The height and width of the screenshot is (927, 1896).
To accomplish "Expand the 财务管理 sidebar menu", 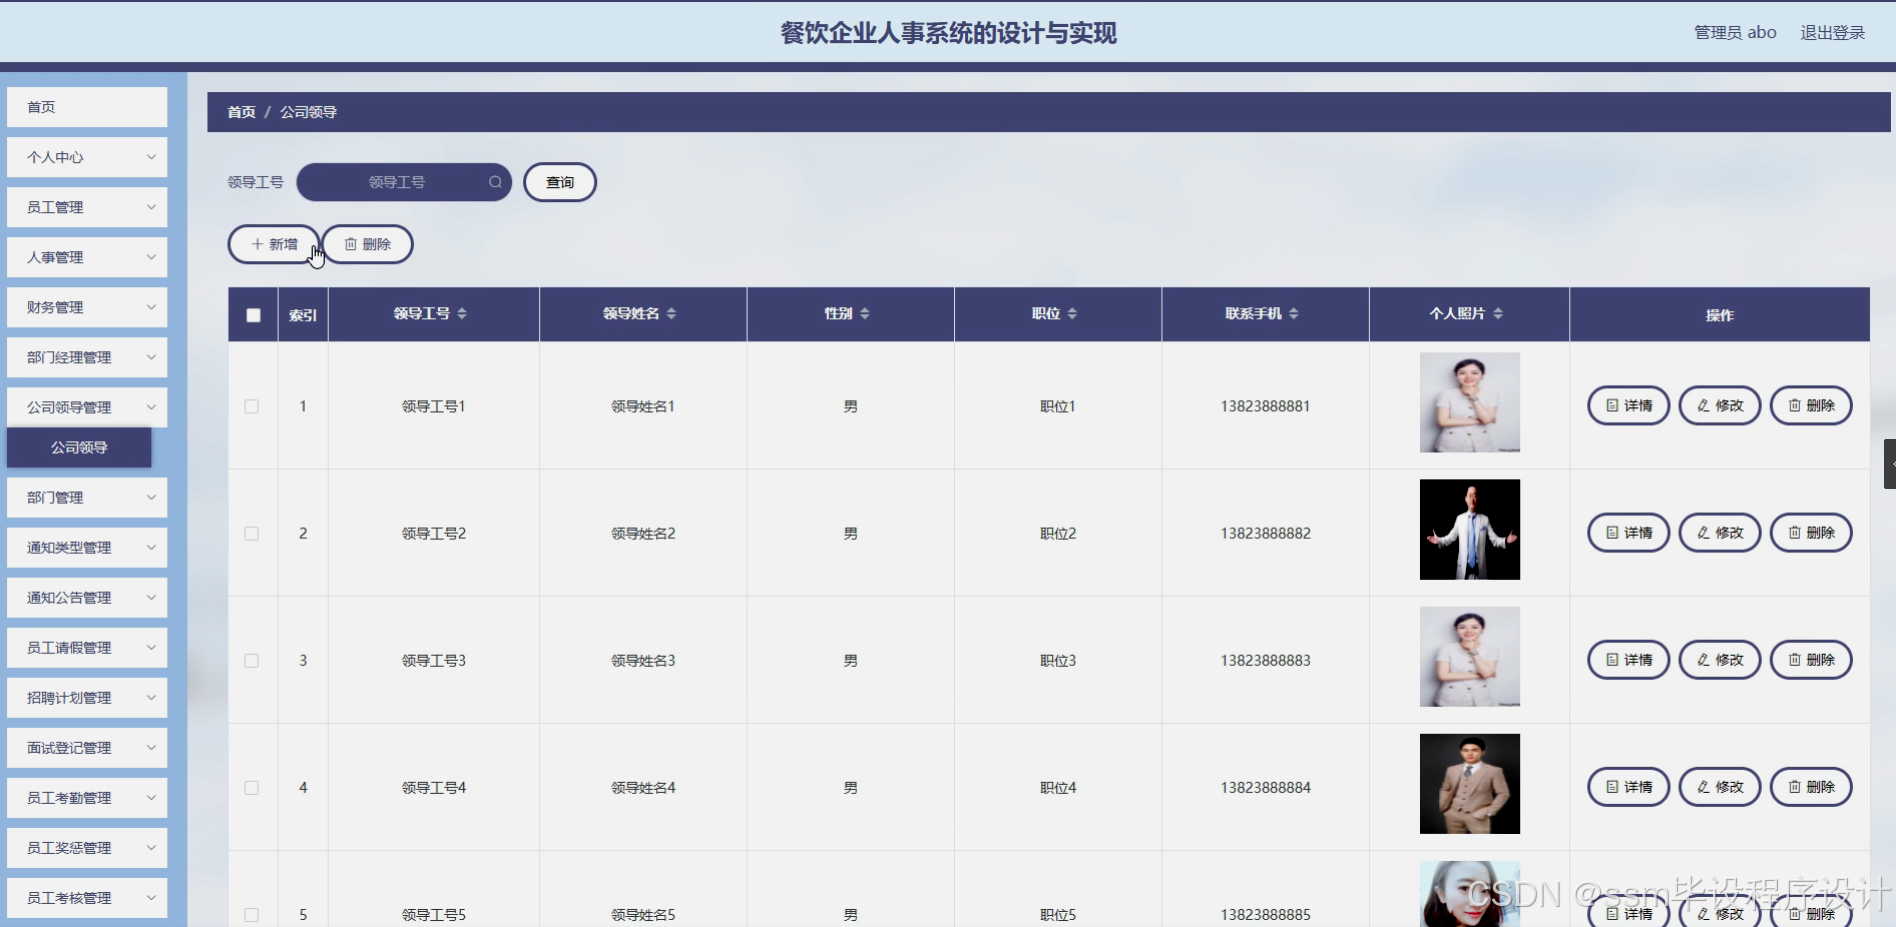I will click(x=87, y=307).
